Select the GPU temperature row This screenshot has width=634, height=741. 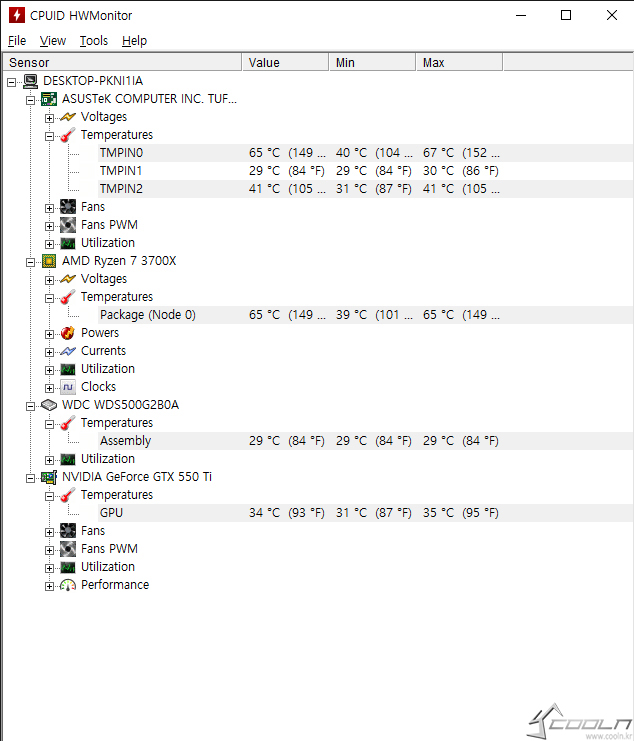click(366, 513)
